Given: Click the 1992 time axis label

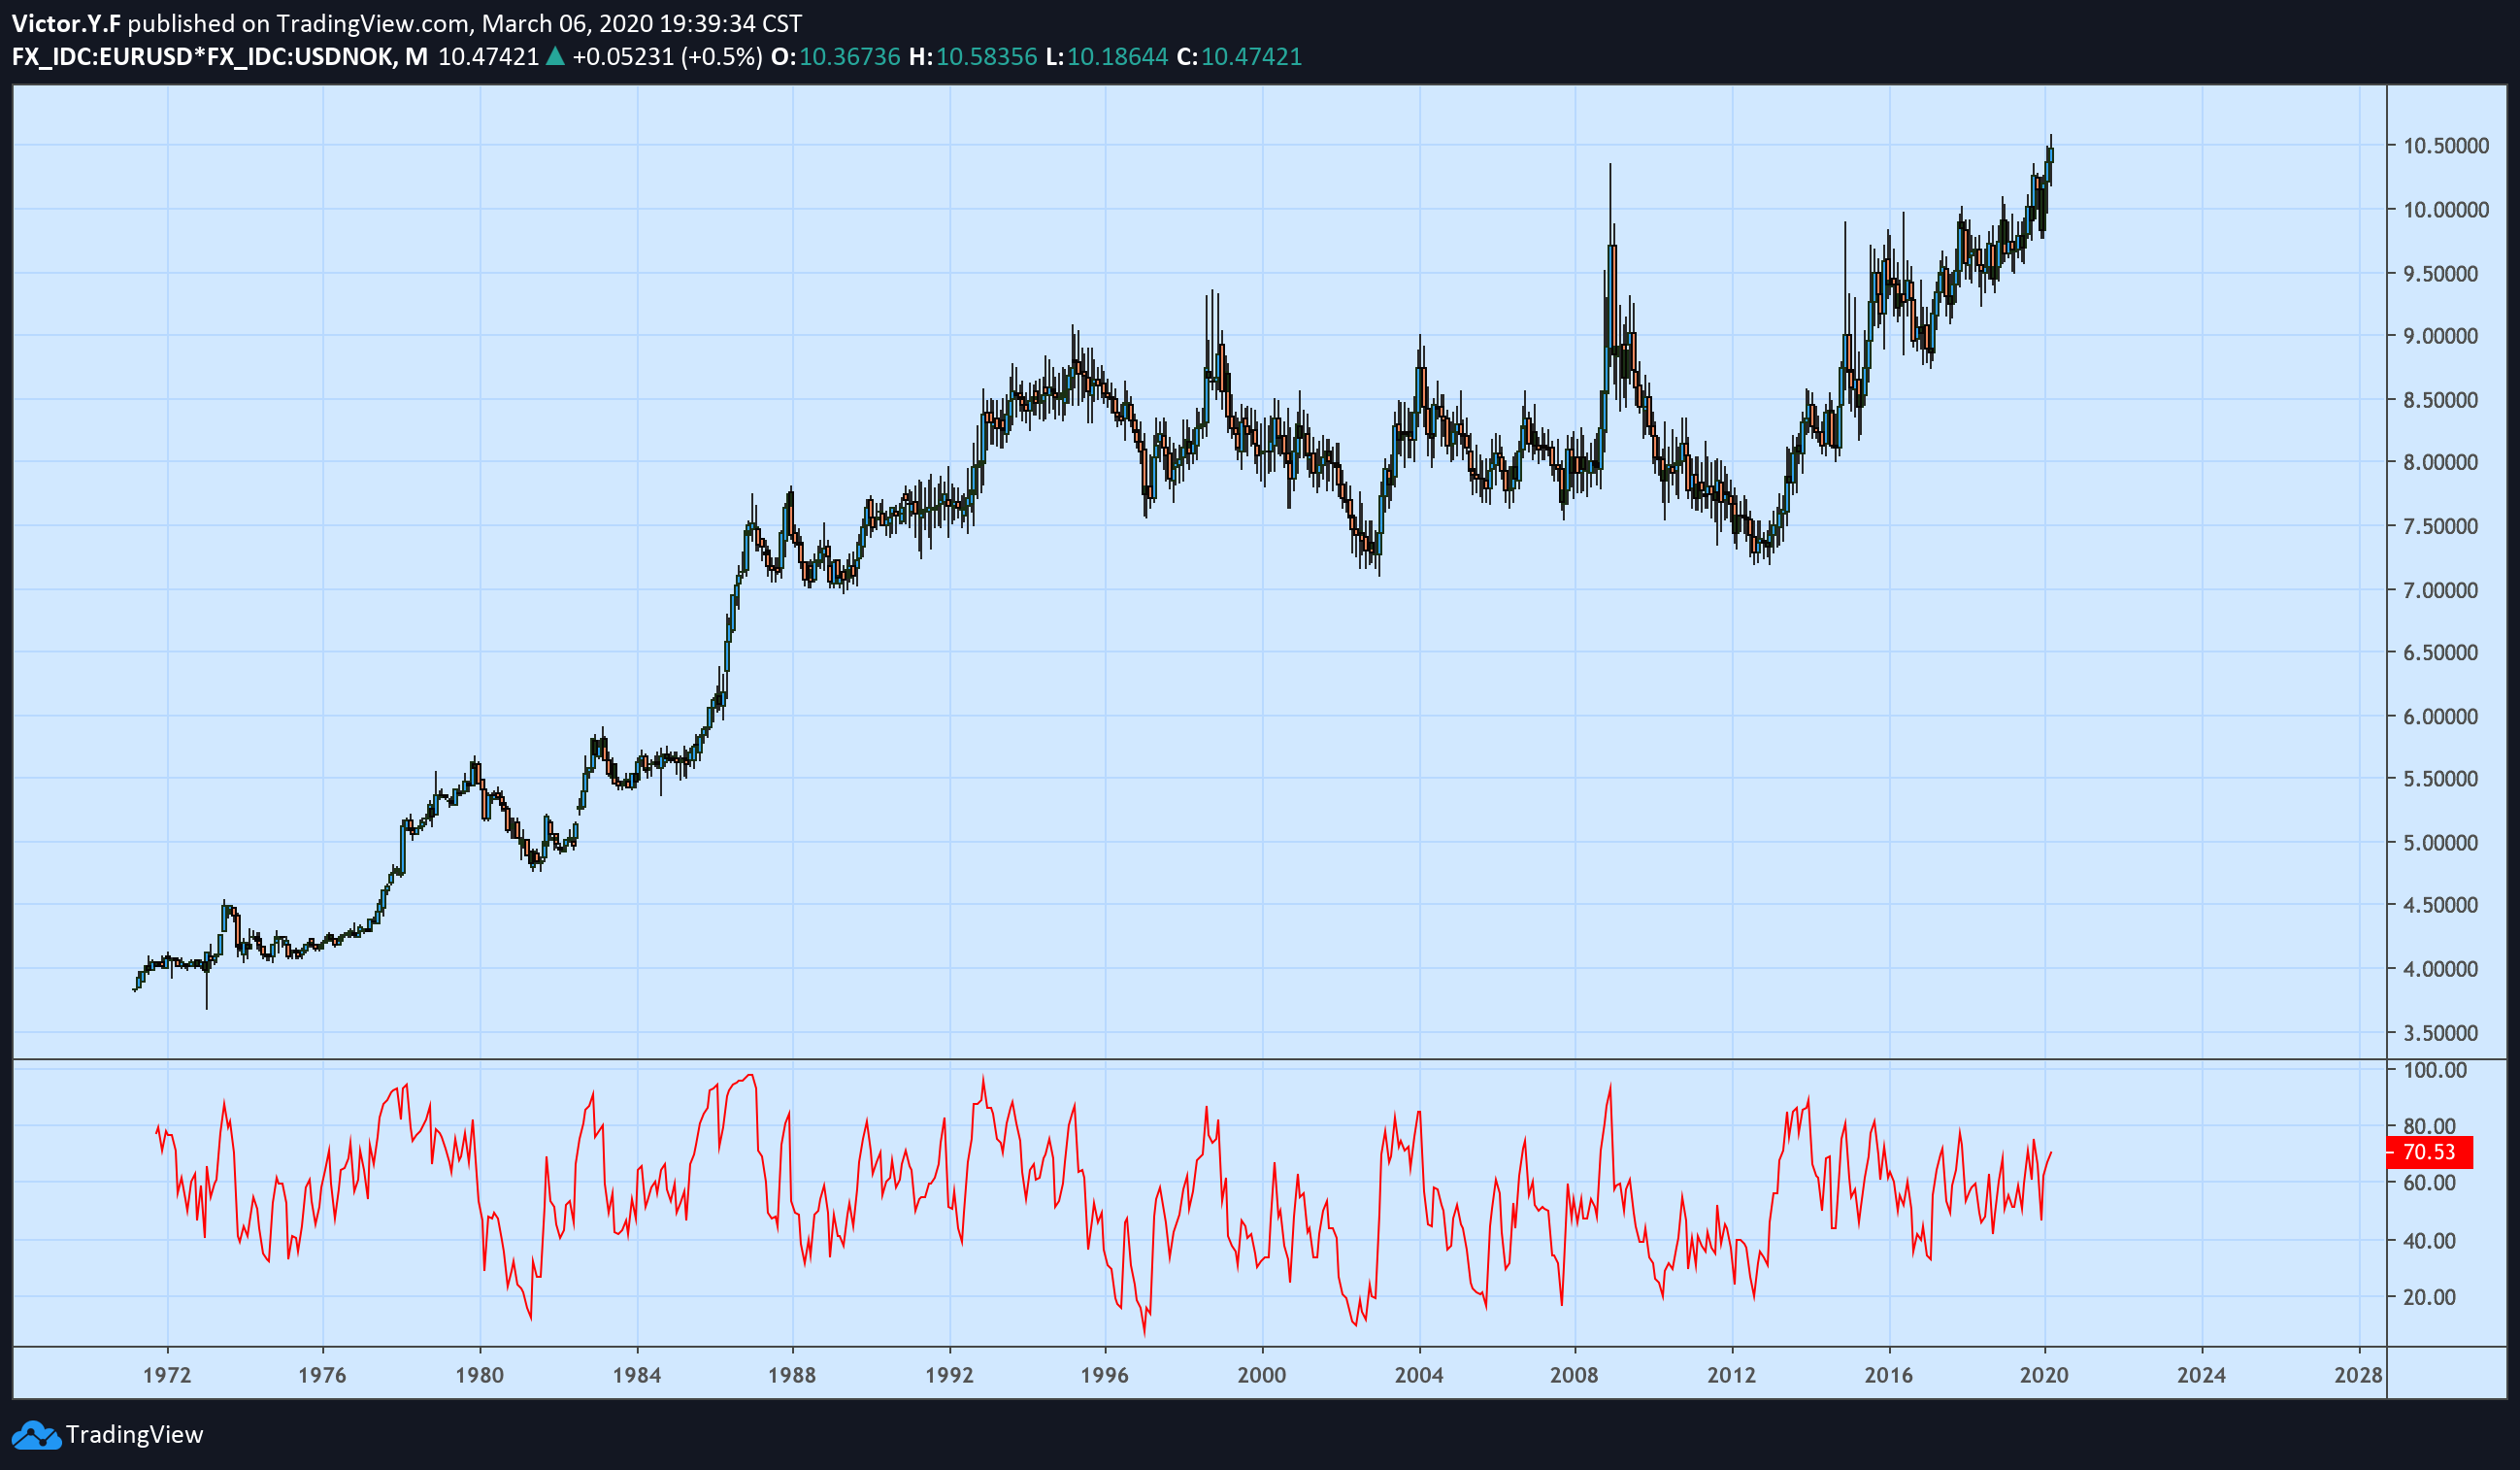Looking at the screenshot, I should [x=949, y=1375].
